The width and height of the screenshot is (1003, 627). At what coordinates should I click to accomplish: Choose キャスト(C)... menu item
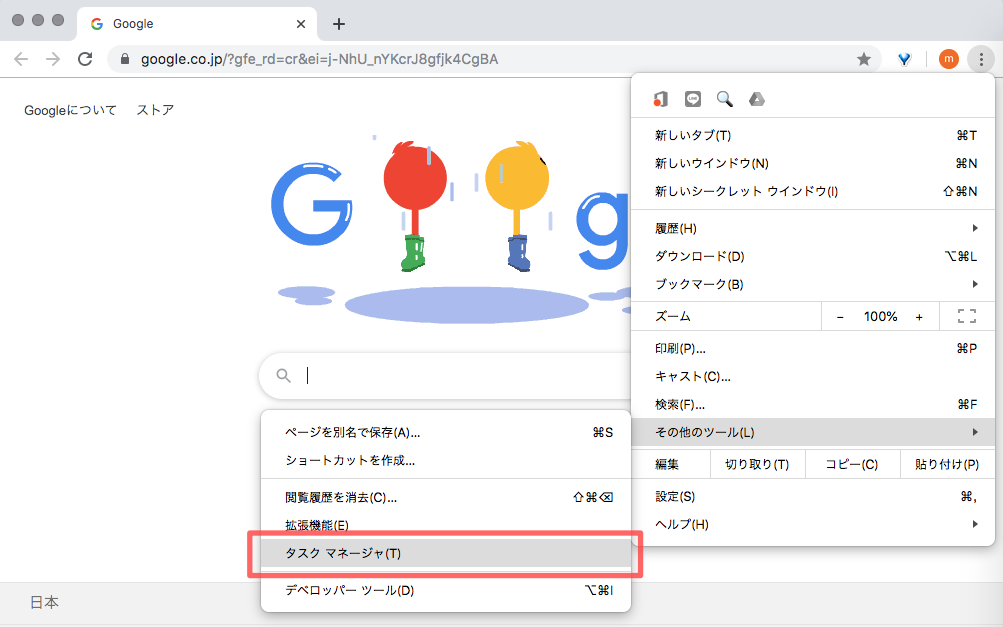tap(813, 377)
